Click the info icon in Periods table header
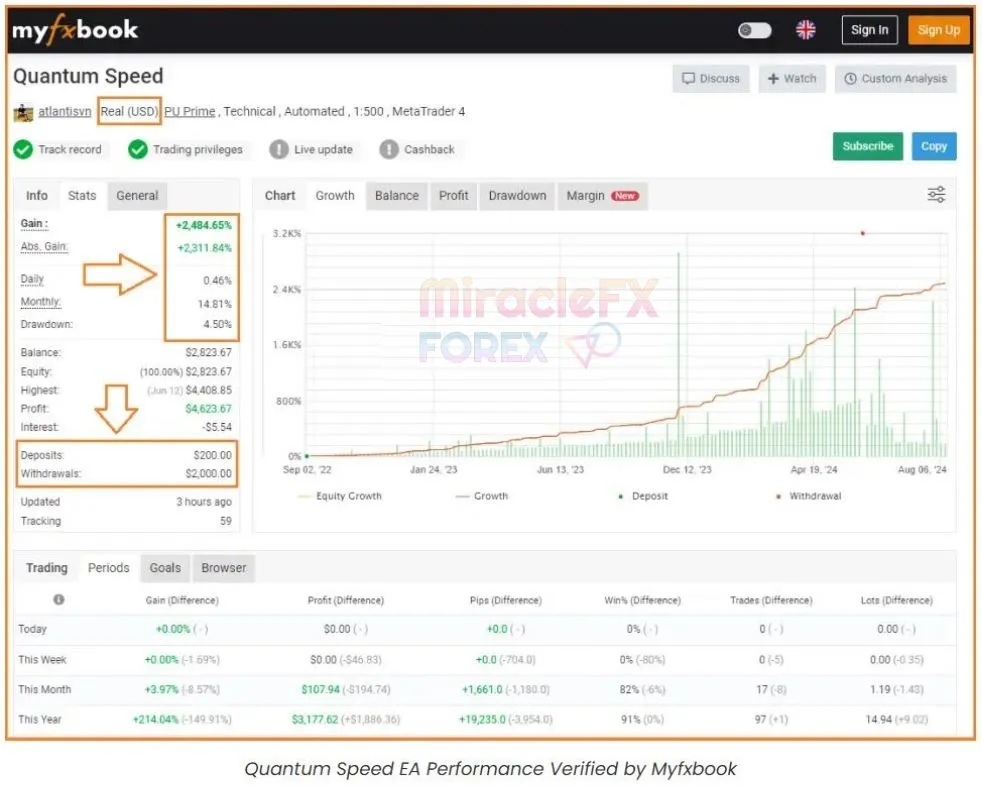 click(59, 600)
